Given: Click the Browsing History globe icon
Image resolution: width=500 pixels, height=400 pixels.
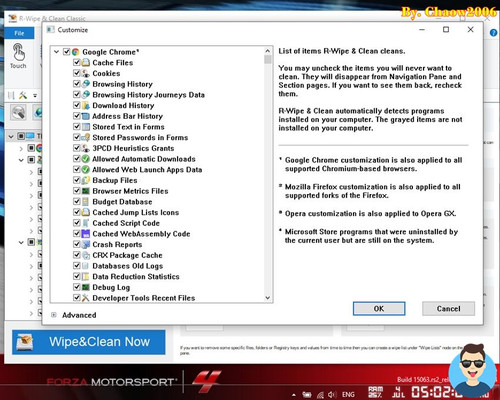Looking at the screenshot, I should pos(86,84).
